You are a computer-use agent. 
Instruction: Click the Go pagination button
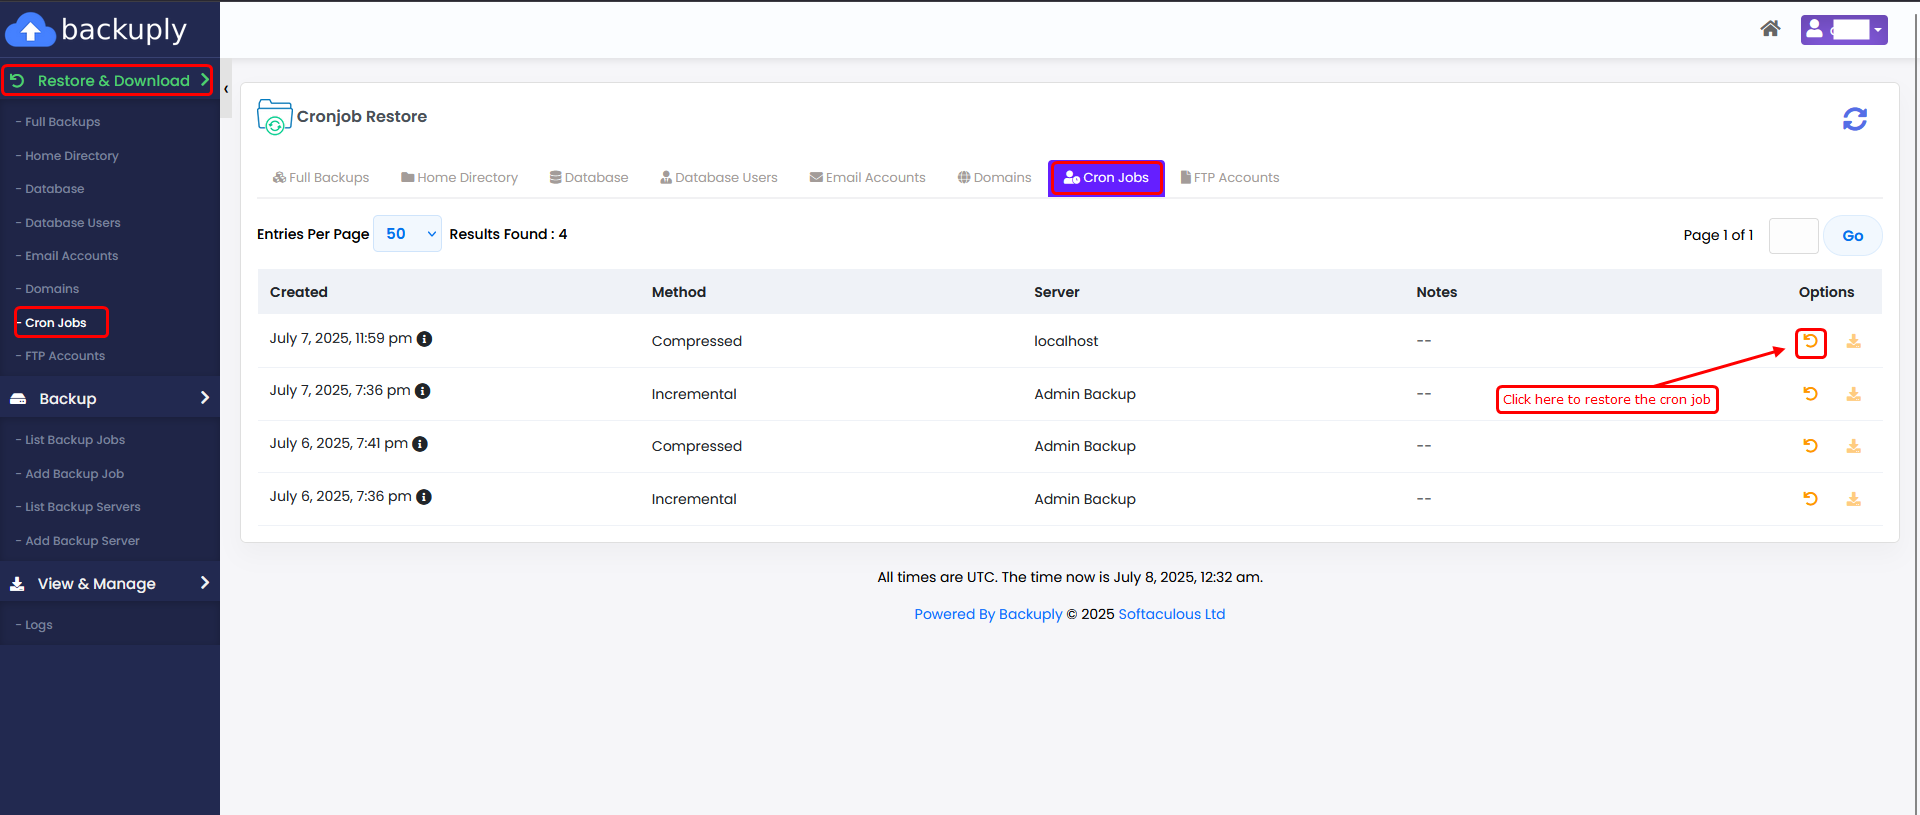(1852, 236)
